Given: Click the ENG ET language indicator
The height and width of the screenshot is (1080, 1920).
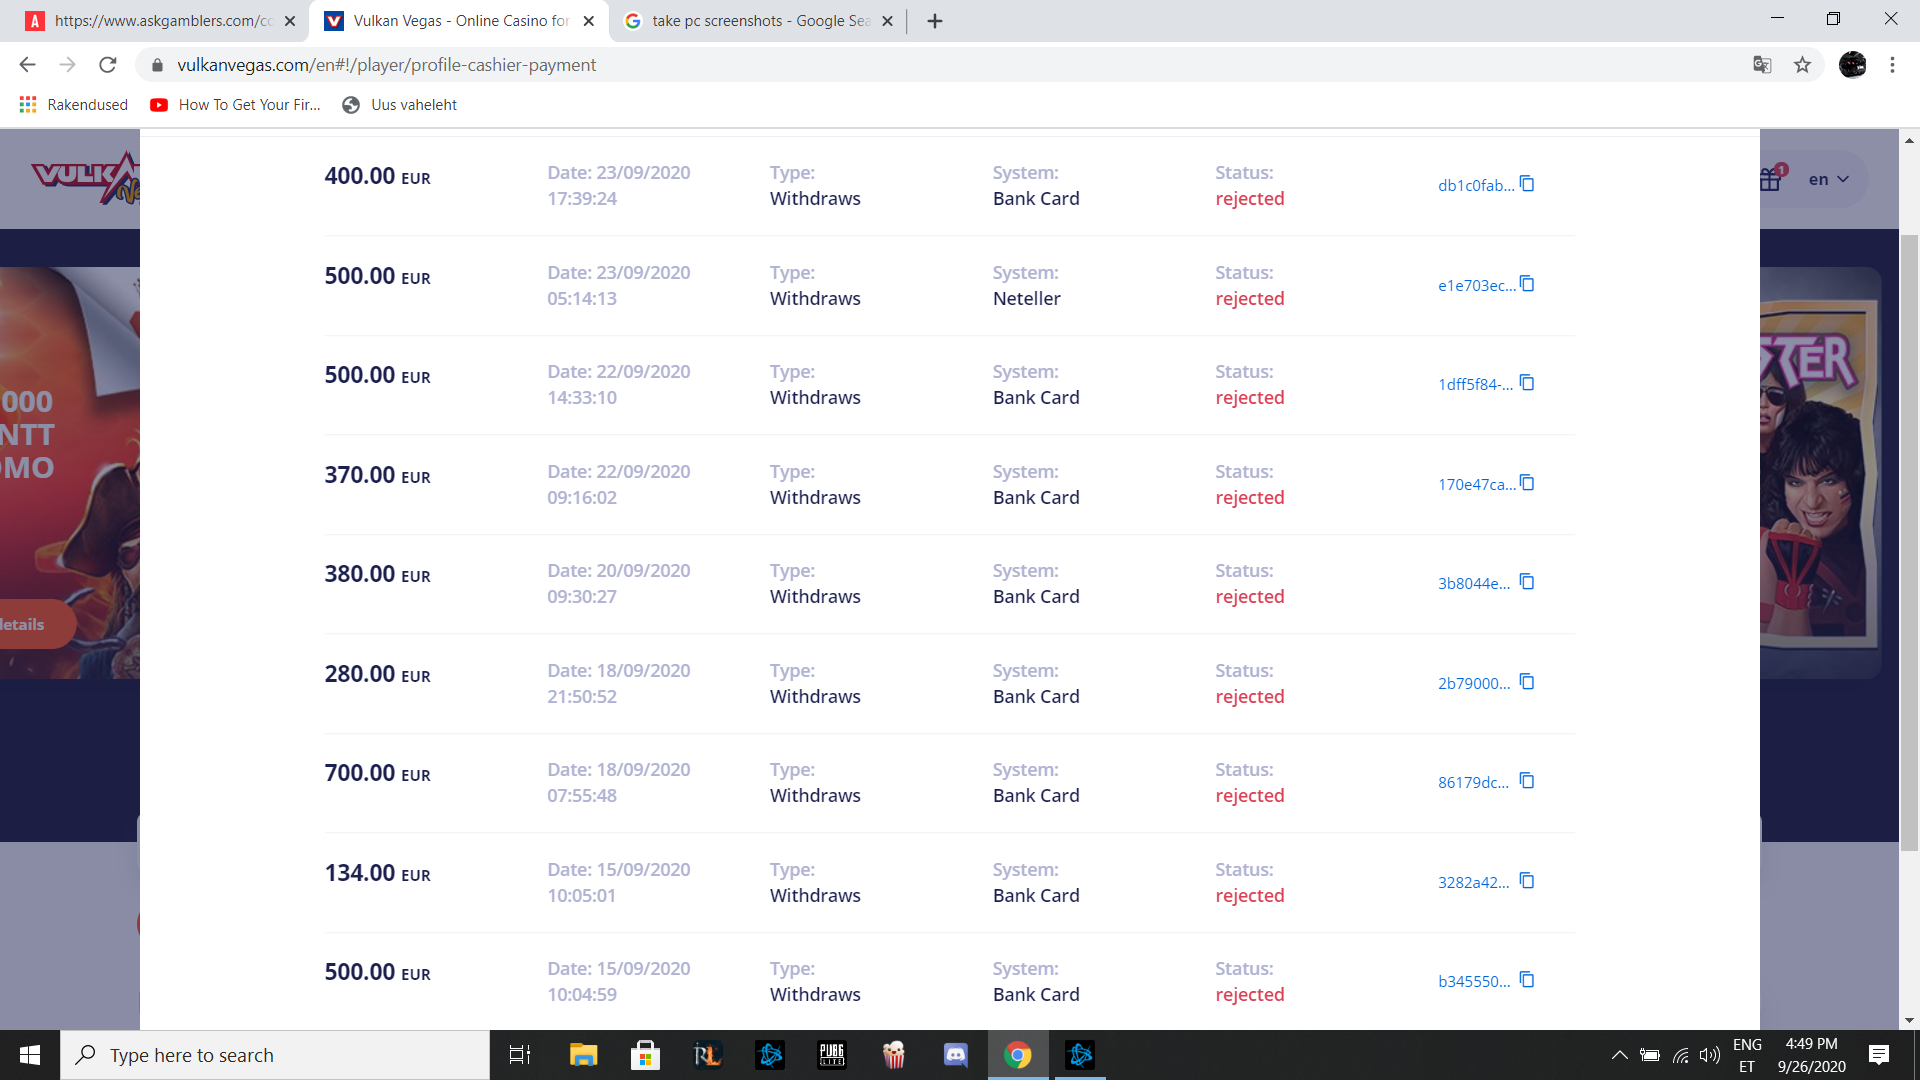Looking at the screenshot, I should 1747,1055.
